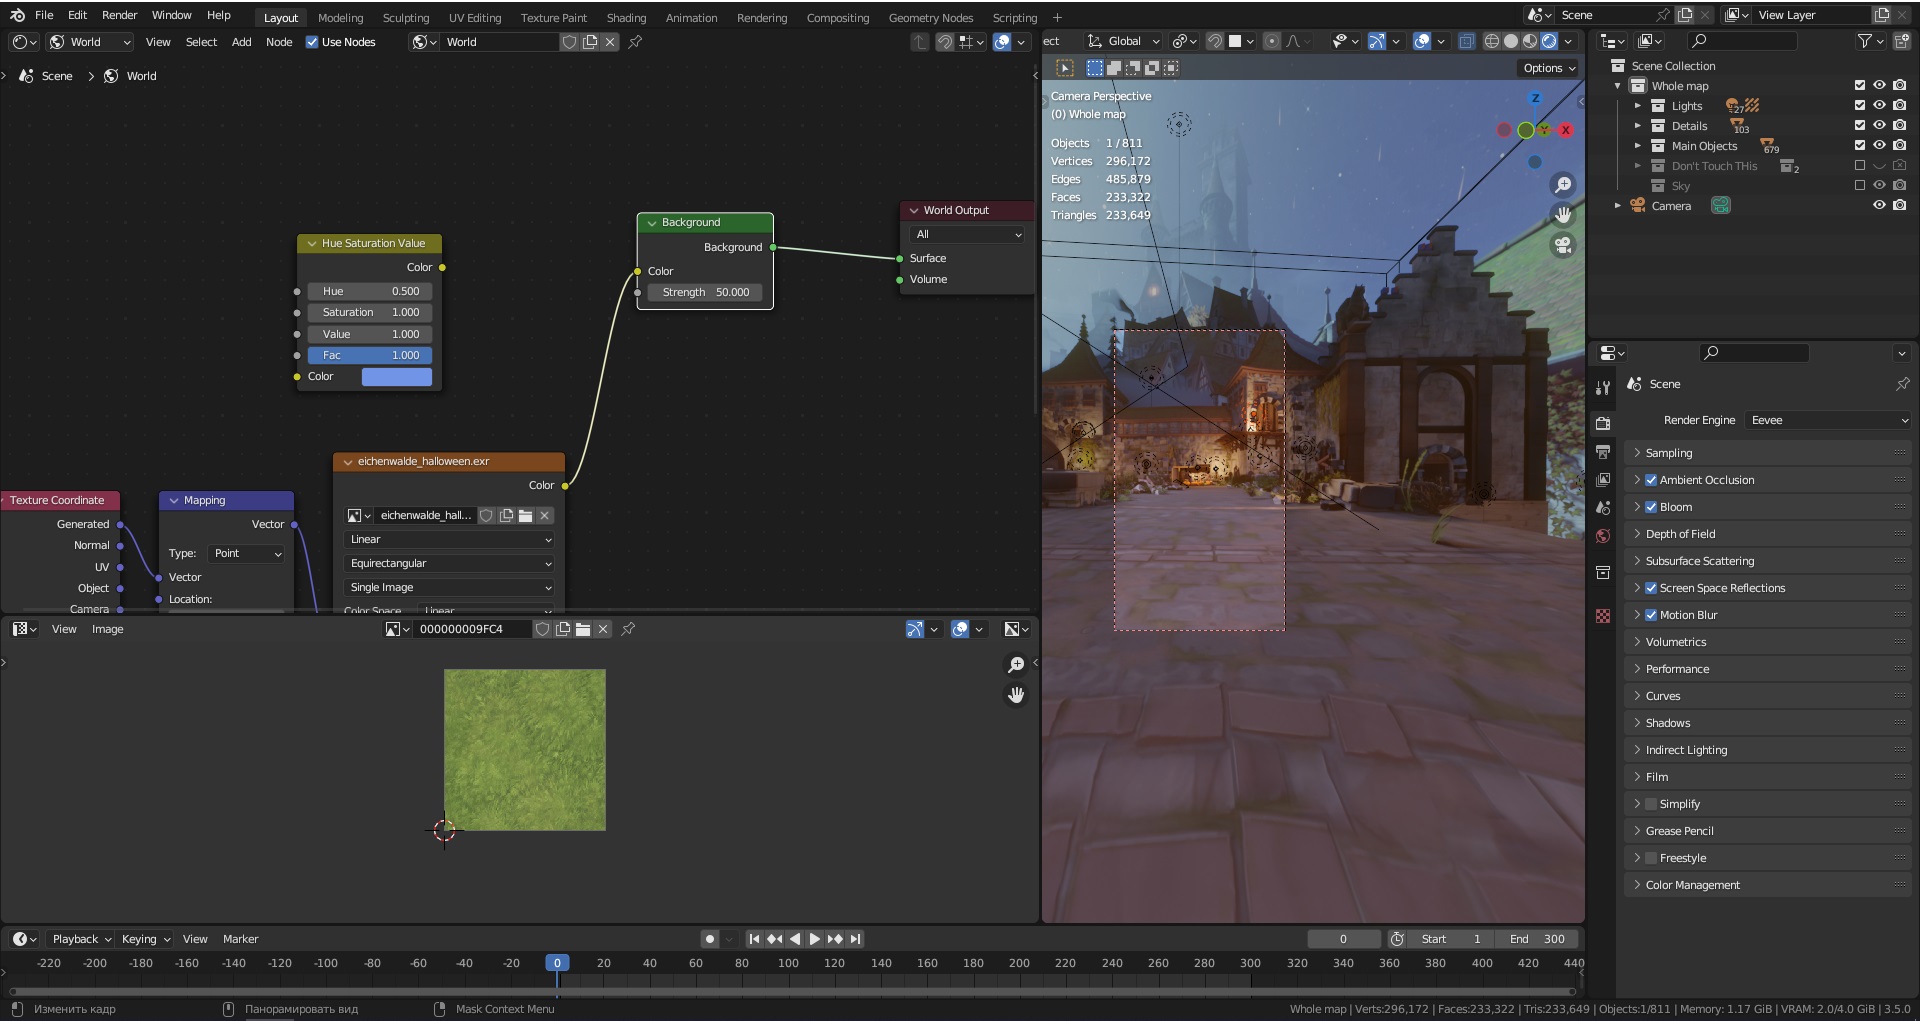Select the pan hand icon in image editor
1920x1021 pixels.
pos(1016,695)
